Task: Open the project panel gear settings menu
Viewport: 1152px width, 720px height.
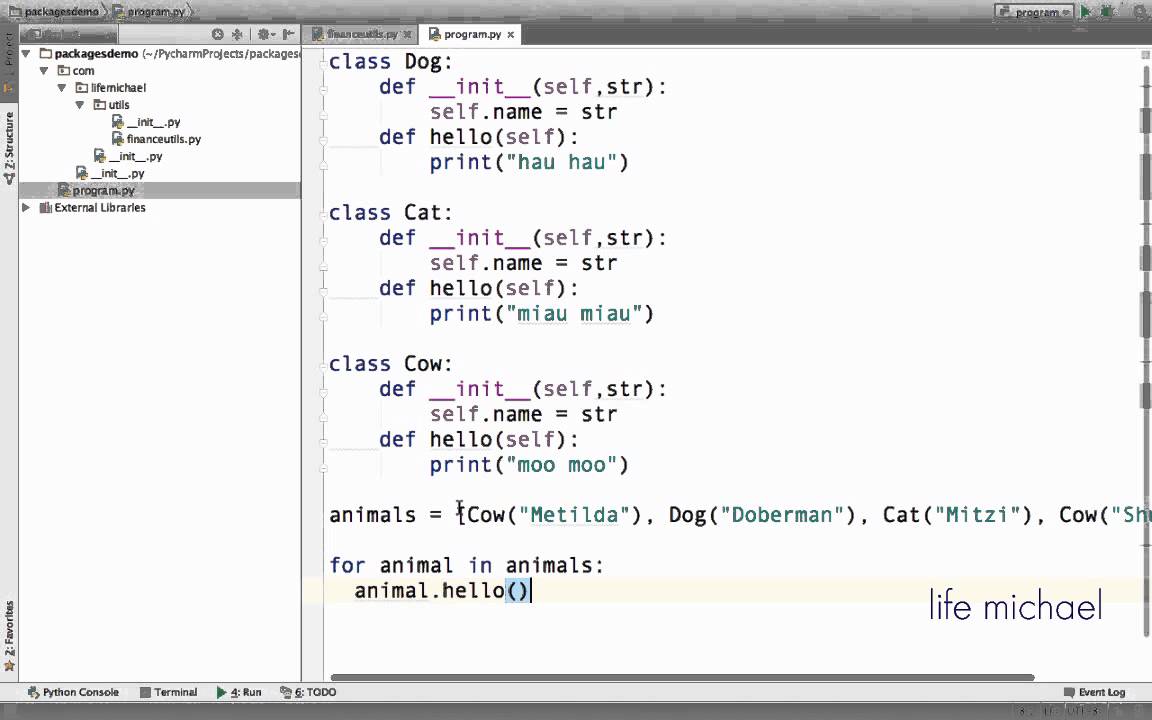Action: click(x=265, y=35)
